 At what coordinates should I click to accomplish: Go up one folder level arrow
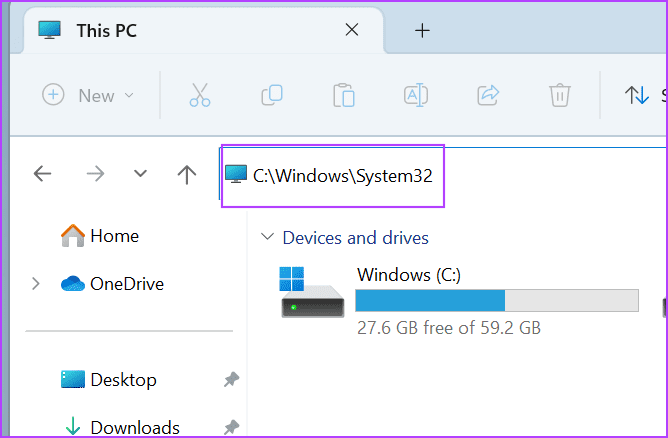pyautogui.click(x=187, y=174)
